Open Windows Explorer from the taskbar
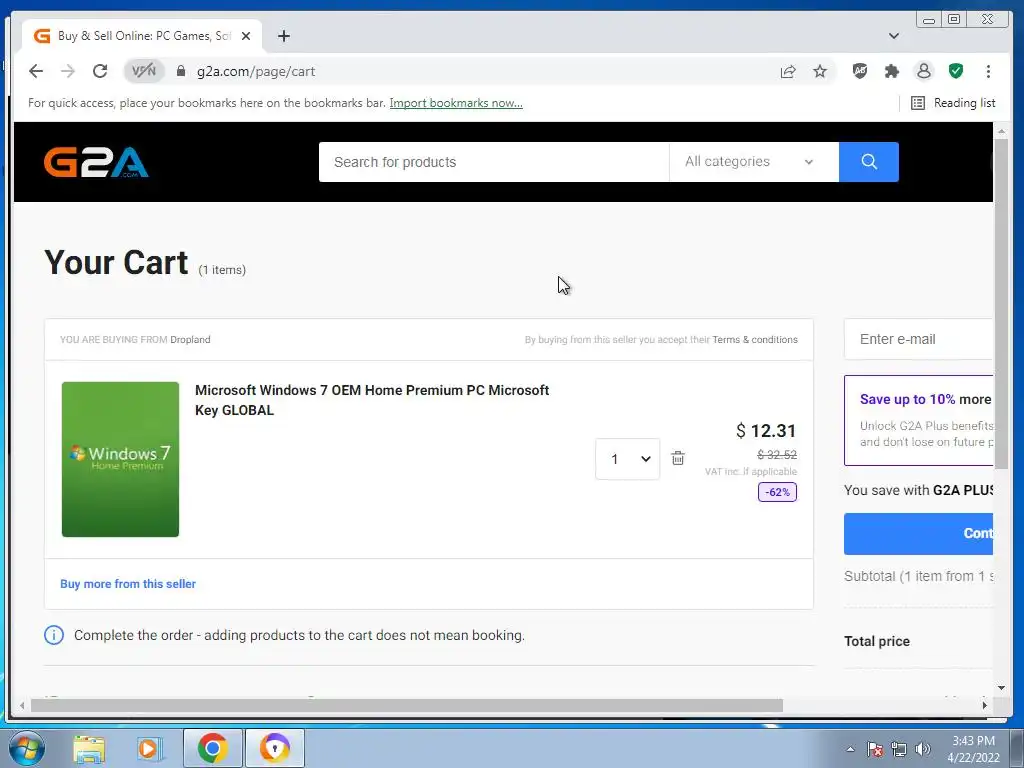This screenshot has width=1024, height=768. pos(89,748)
